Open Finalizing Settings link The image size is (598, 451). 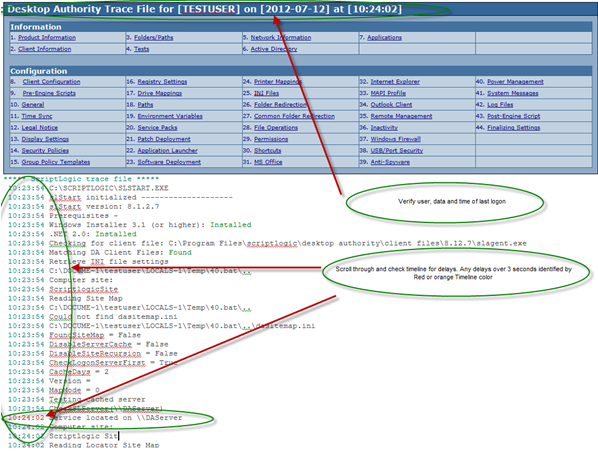(x=514, y=127)
